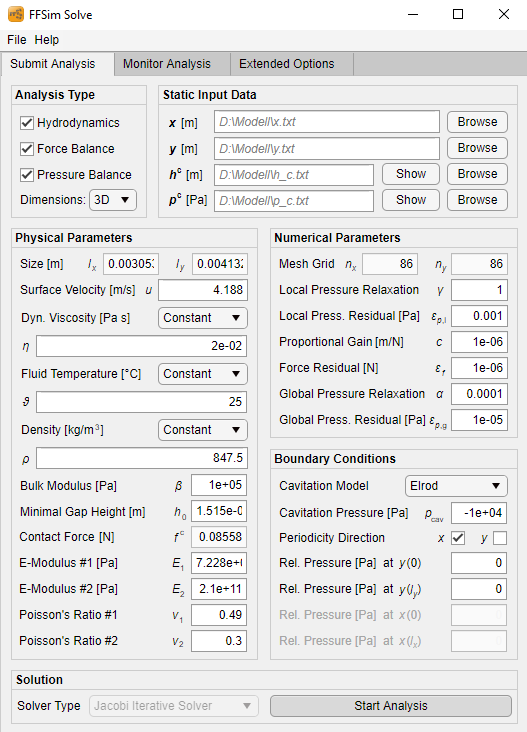Expand the Dyn. Viscosity Constant dropdown
Viewport: 527px width, 732px height.
202,318
